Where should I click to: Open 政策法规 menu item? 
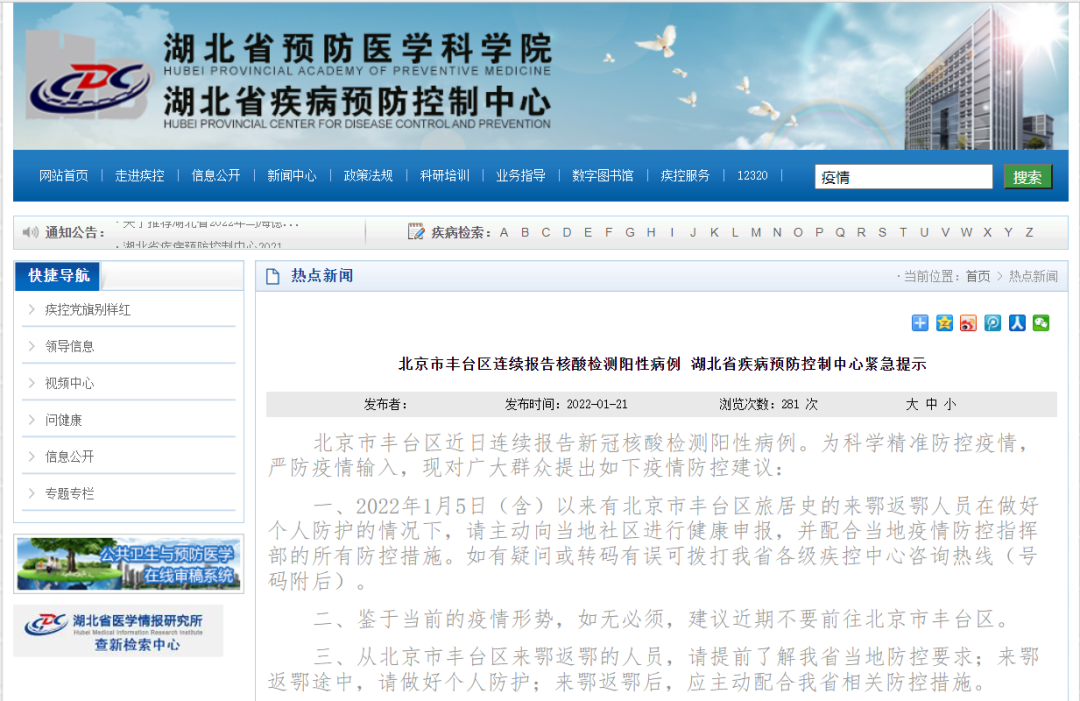tap(368, 176)
